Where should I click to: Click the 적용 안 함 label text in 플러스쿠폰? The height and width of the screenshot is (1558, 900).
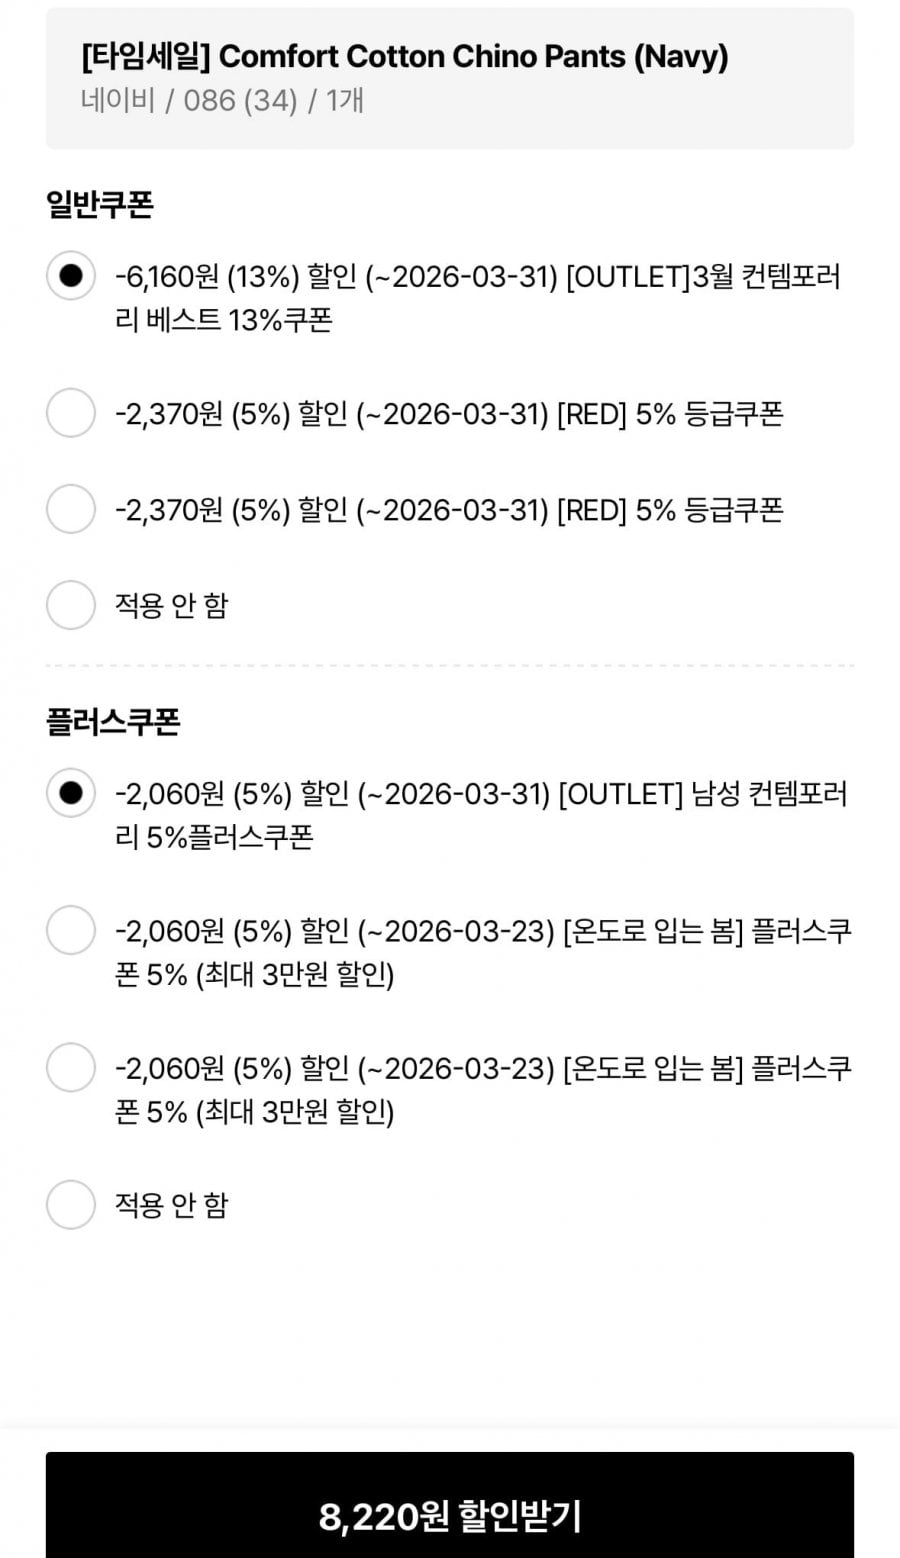click(171, 1204)
